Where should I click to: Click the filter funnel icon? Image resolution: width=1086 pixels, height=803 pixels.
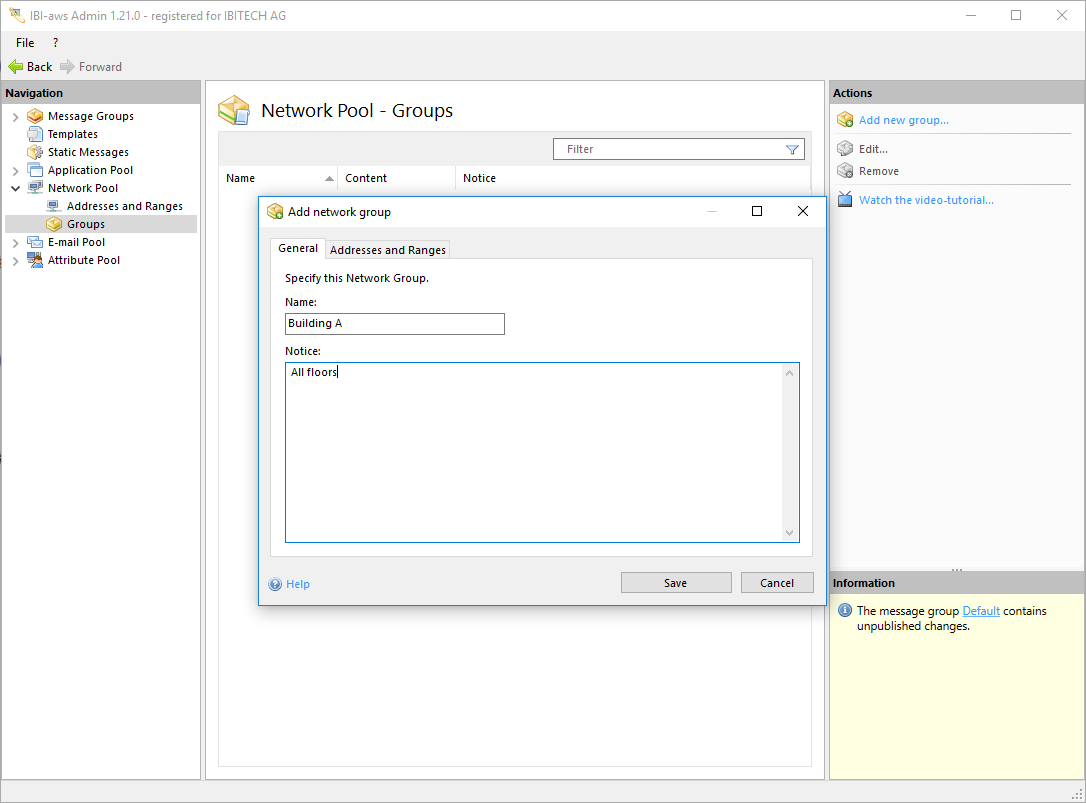click(792, 149)
